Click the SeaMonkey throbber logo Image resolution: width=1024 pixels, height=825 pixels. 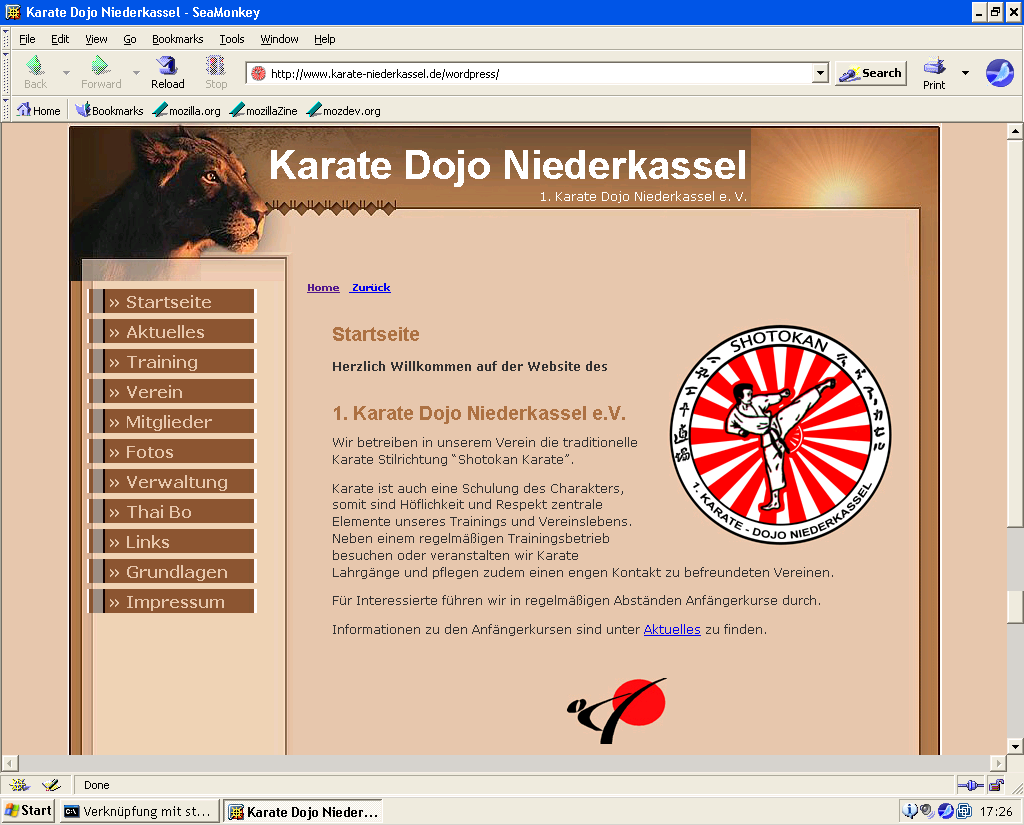(x=999, y=72)
